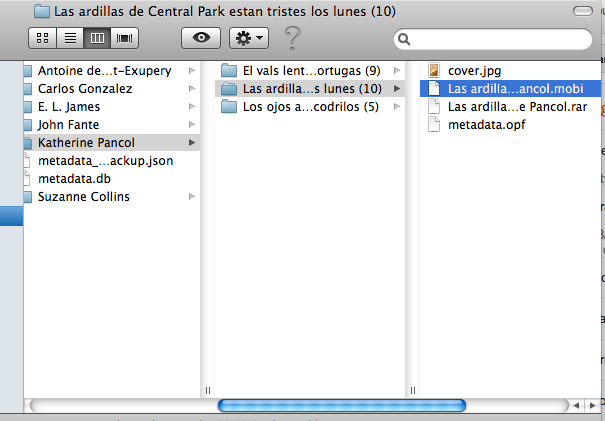
Task: Switch to list view
Action: tap(70, 38)
